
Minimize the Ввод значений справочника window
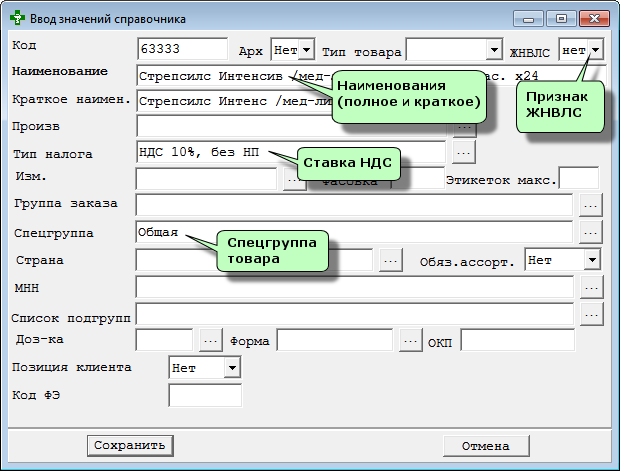pos(529,19)
